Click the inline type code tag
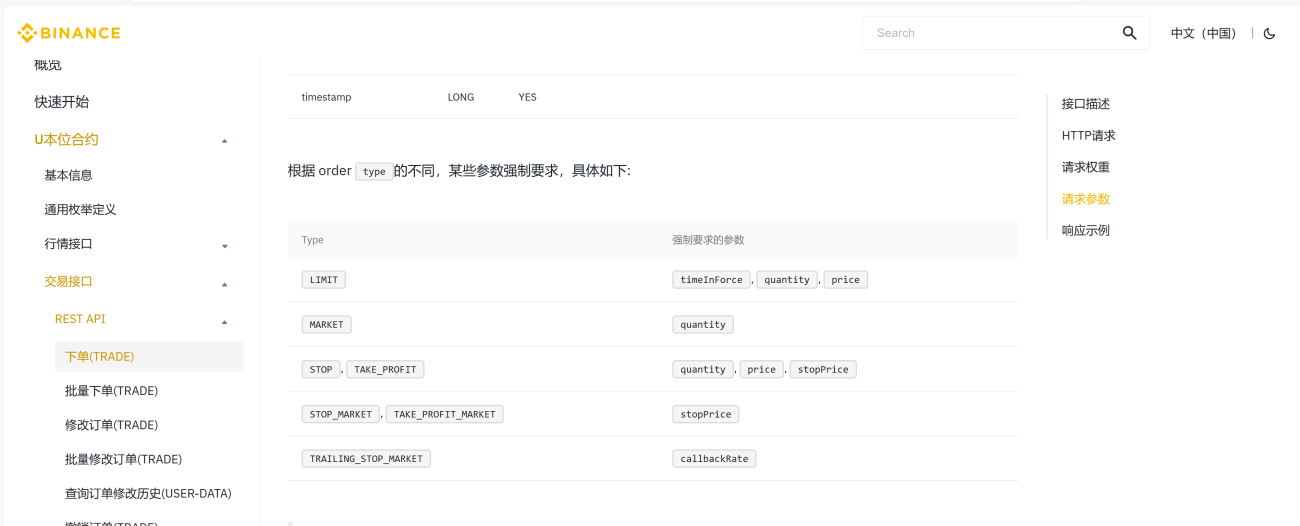Image resolution: width=1300 pixels, height=526 pixels. tap(374, 172)
